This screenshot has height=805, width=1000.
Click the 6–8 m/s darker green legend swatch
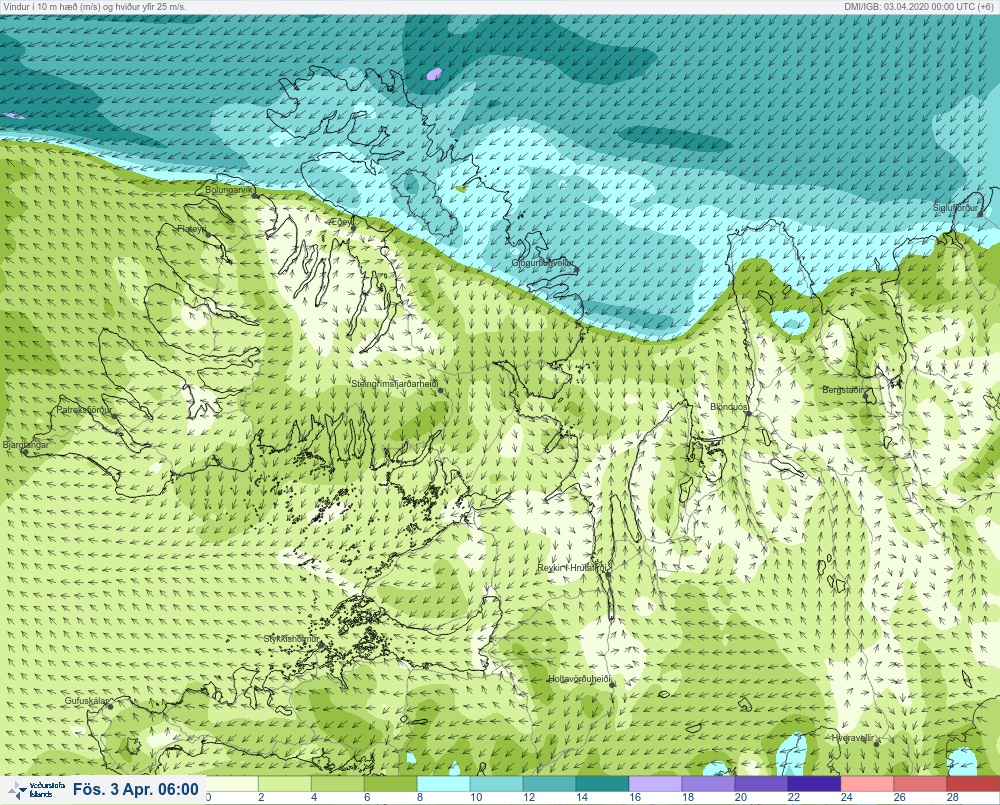(390, 783)
